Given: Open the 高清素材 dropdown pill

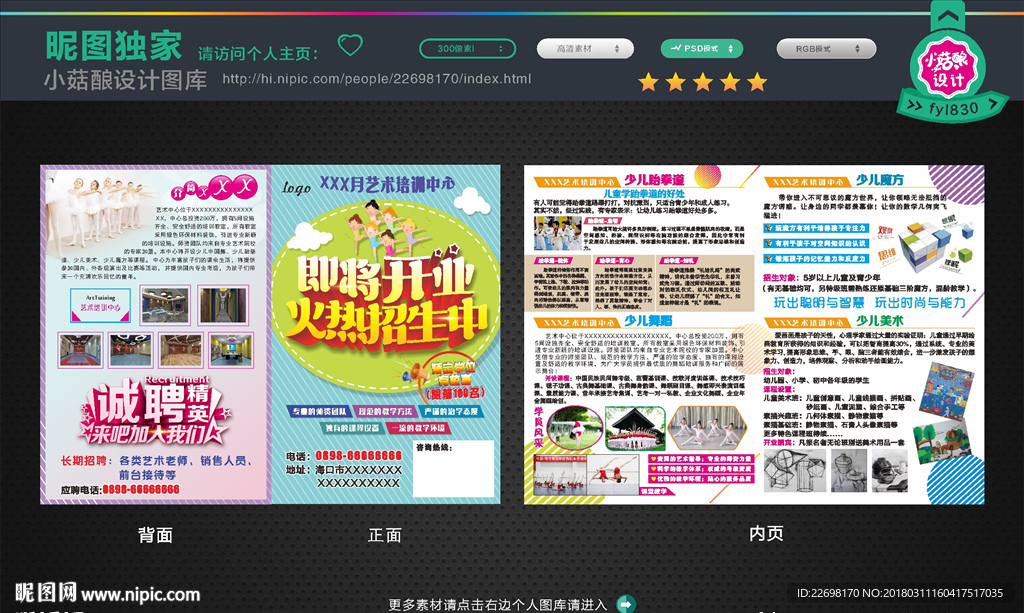Looking at the screenshot, I should (x=584, y=49).
